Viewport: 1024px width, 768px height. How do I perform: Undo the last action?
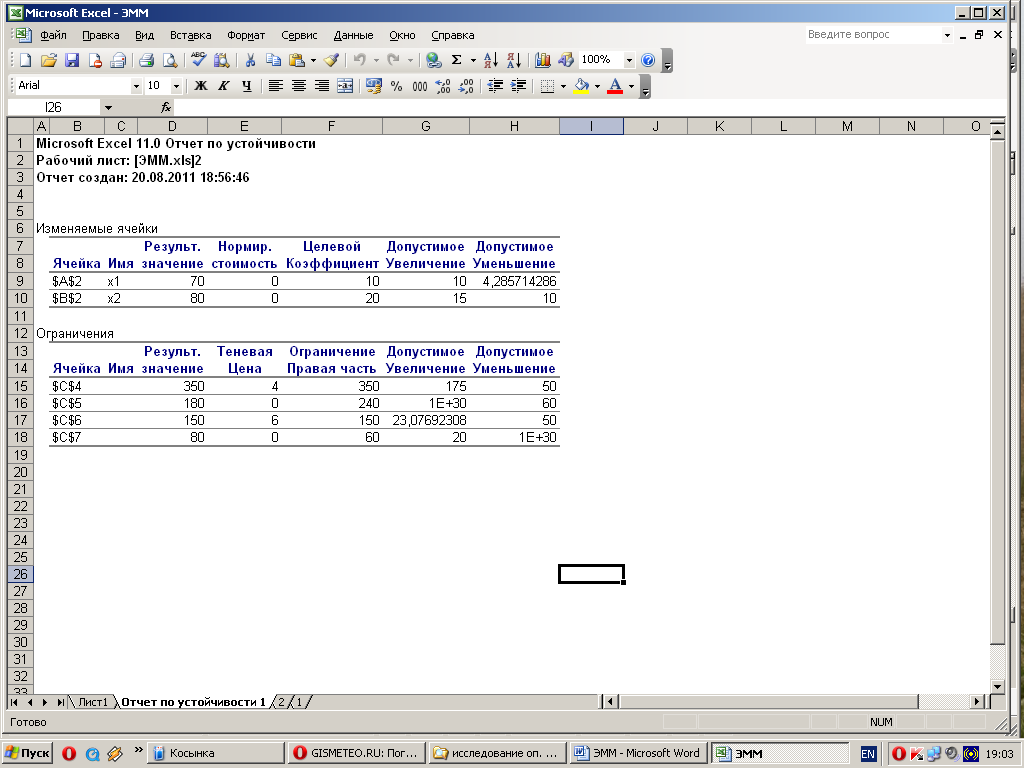point(359,60)
